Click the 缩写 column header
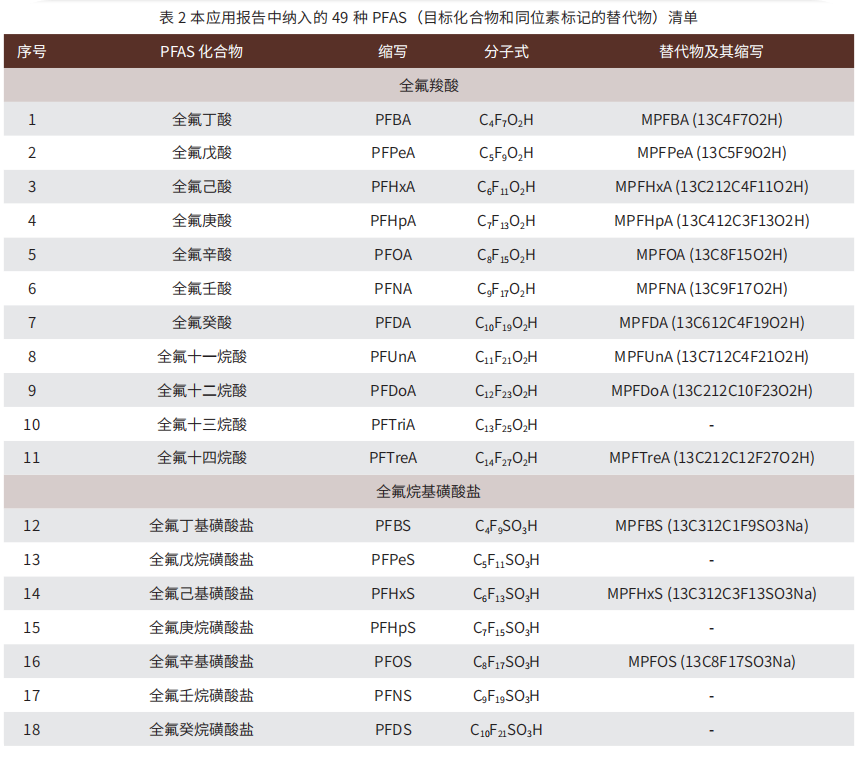 pyautogui.click(x=392, y=52)
